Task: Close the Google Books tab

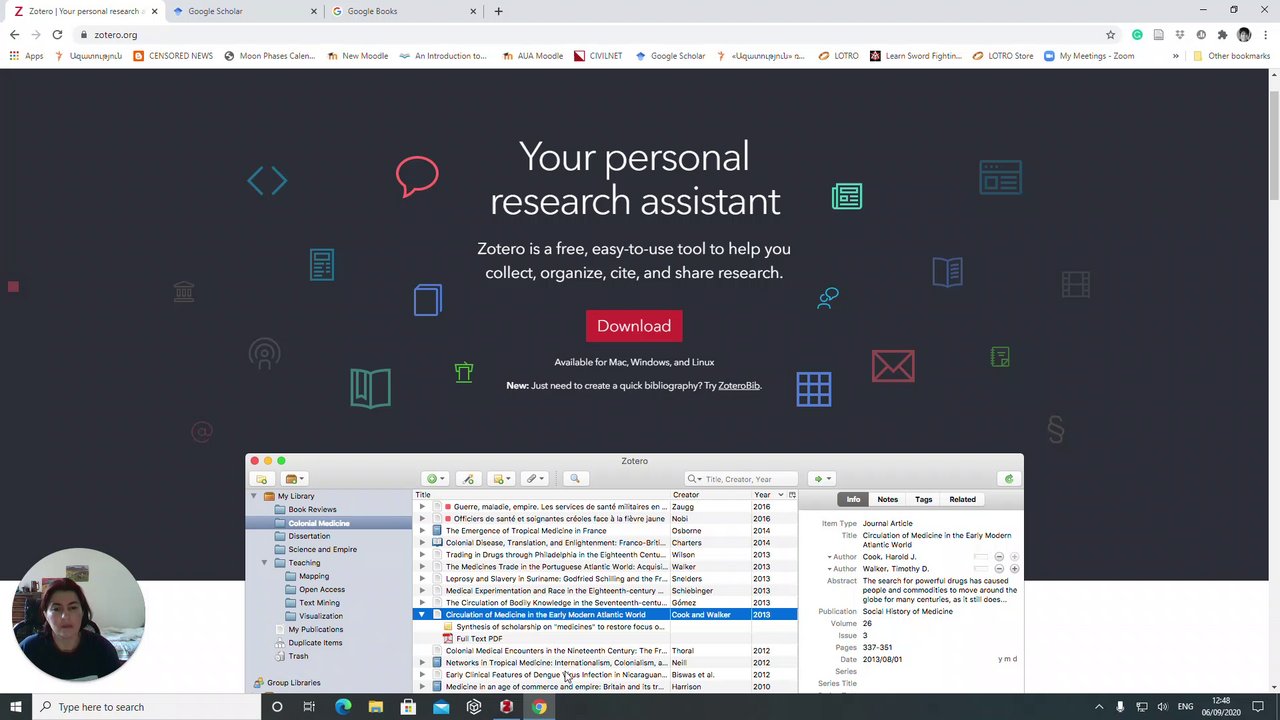Action: (474, 11)
